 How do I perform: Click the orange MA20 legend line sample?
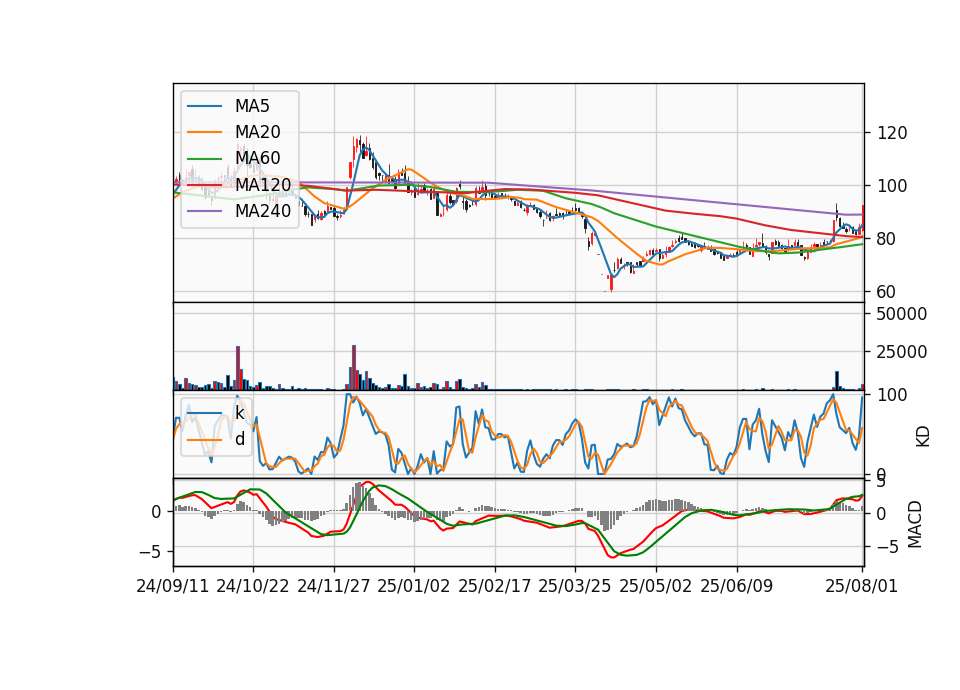click(204, 132)
